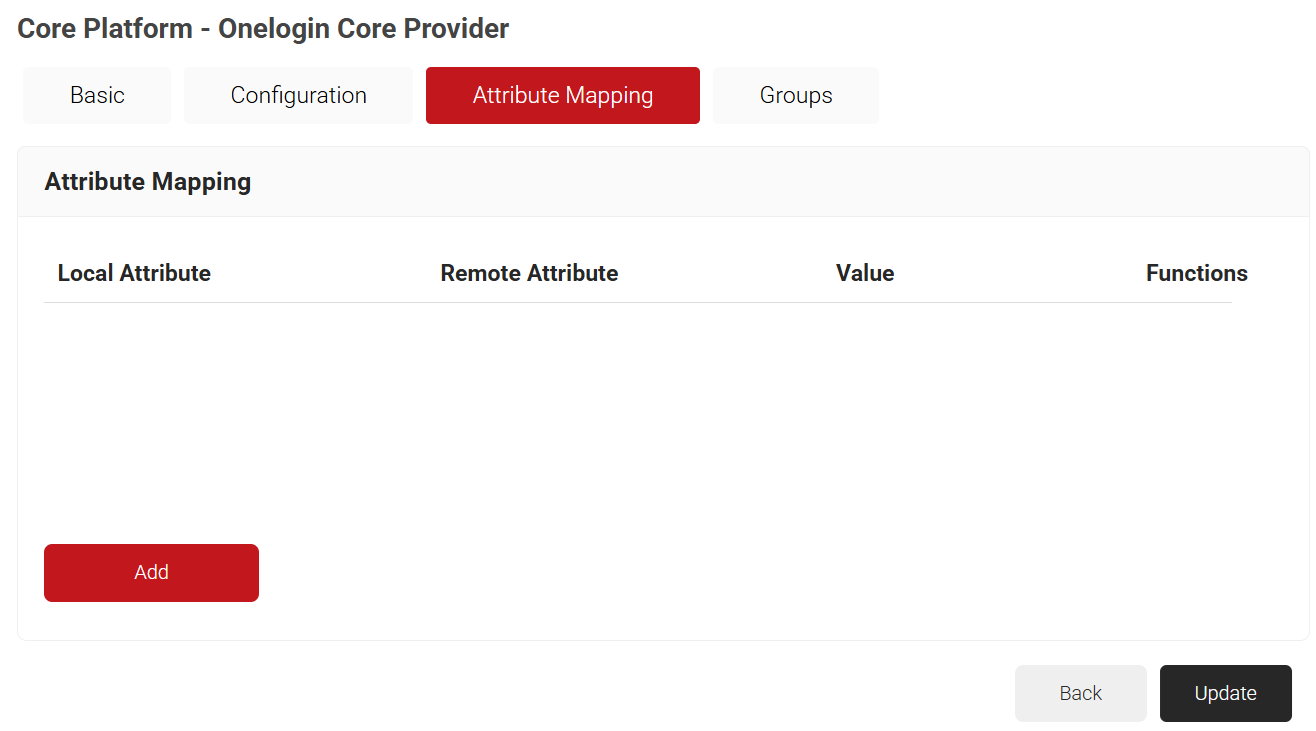The image size is (1316, 731).
Task: Click the Attribute Mapping panel heading
Action: 148,182
